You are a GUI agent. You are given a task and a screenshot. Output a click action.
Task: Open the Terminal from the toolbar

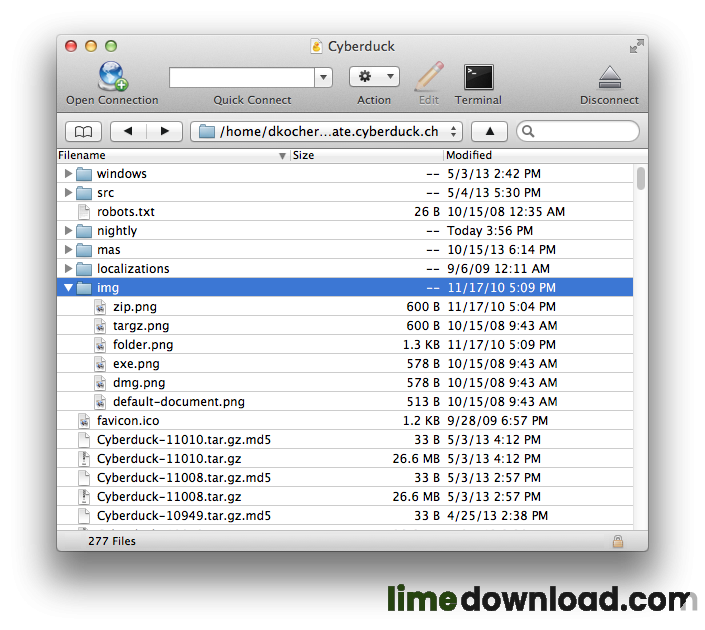tap(478, 77)
